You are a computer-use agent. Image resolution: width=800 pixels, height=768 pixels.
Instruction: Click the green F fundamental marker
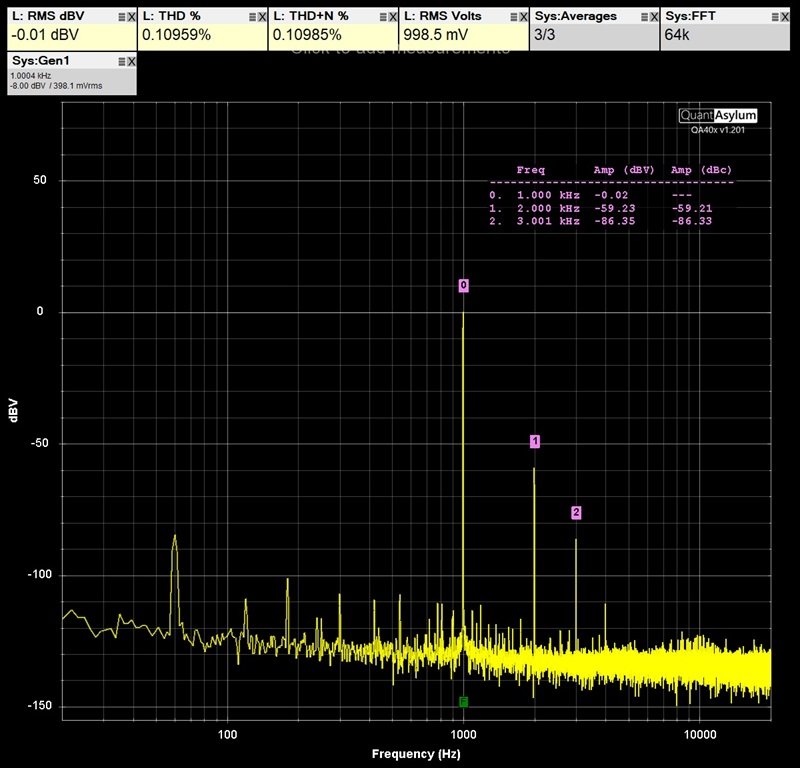click(463, 702)
